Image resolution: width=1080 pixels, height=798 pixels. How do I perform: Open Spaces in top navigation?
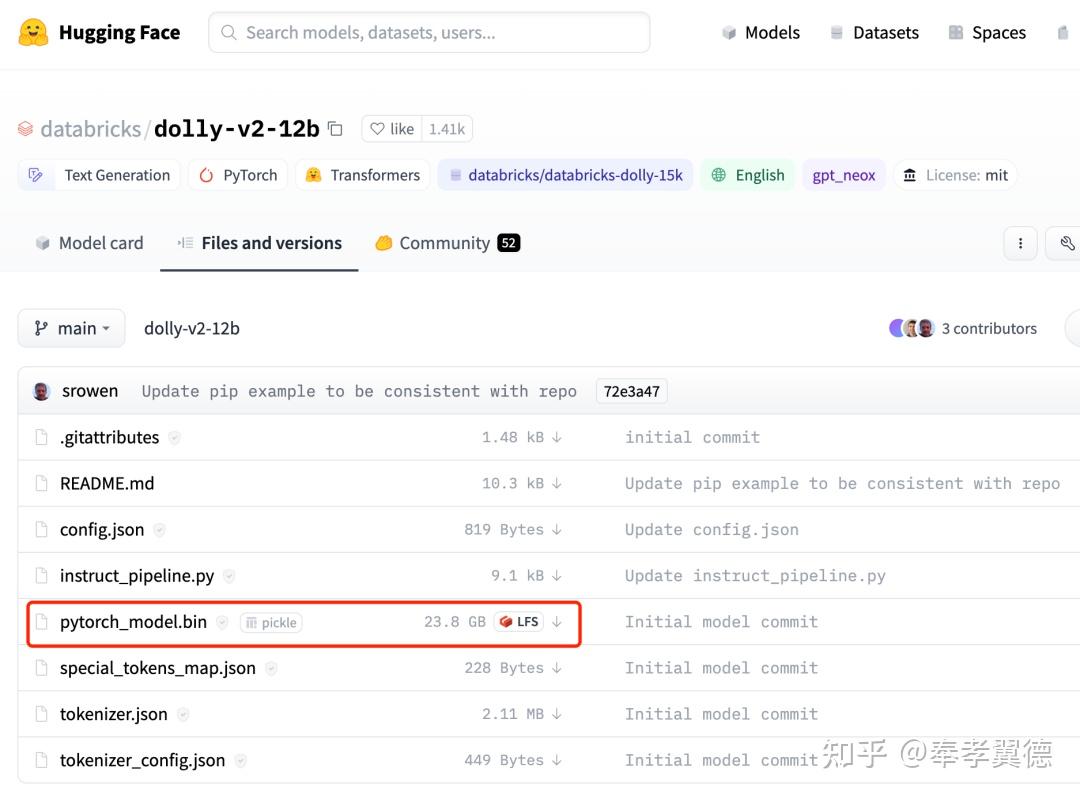point(987,32)
